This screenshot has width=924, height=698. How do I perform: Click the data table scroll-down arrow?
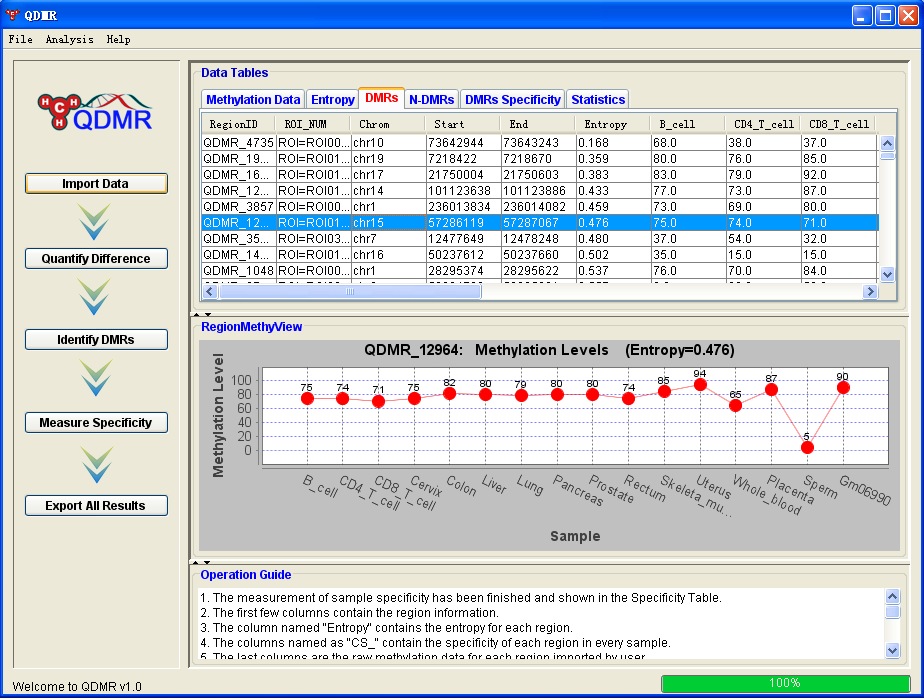point(887,274)
